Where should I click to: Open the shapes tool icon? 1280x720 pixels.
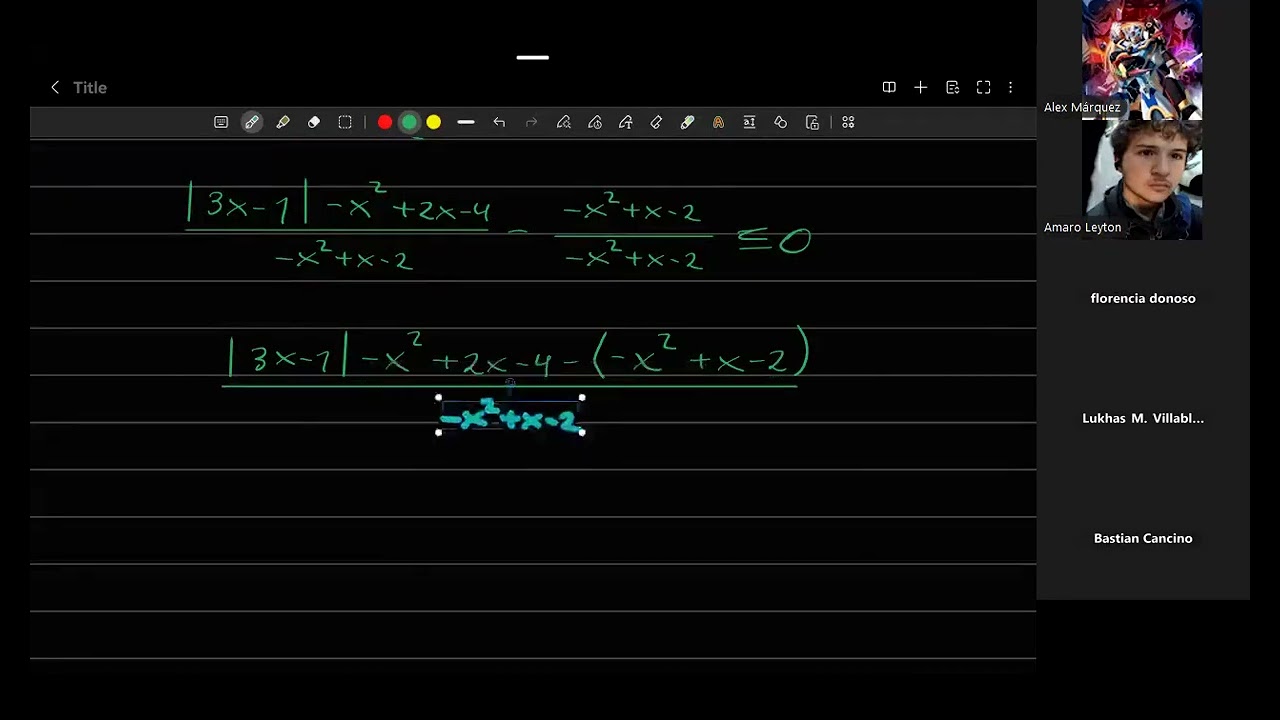[x=781, y=122]
